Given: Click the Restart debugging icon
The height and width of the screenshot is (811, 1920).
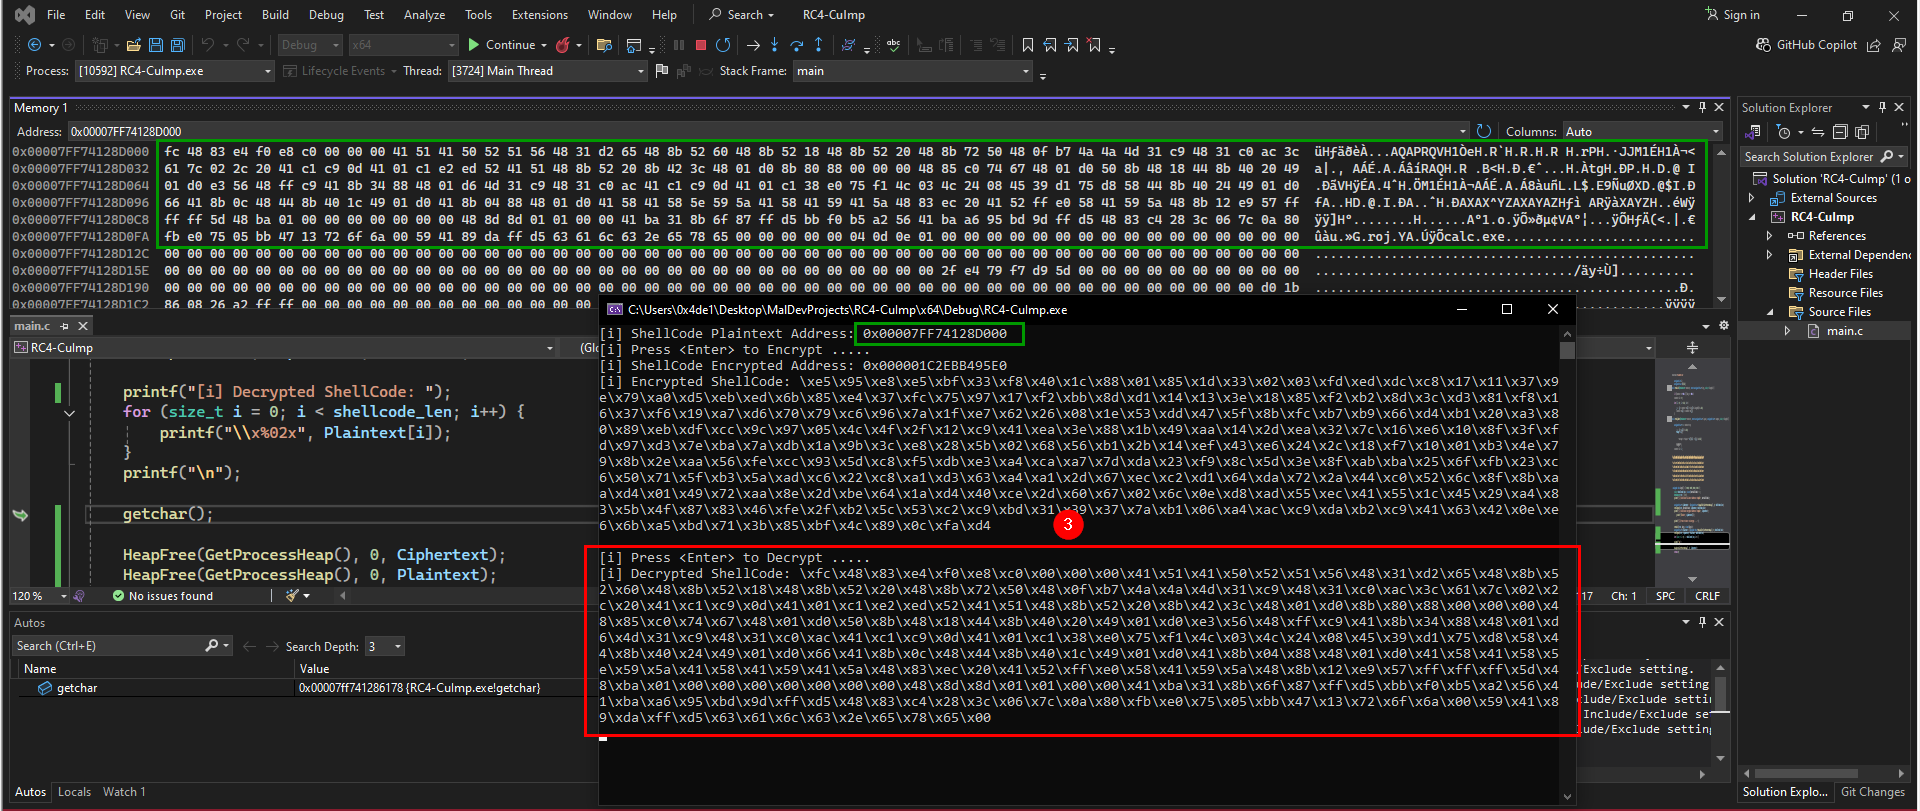Looking at the screenshot, I should point(723,45).
